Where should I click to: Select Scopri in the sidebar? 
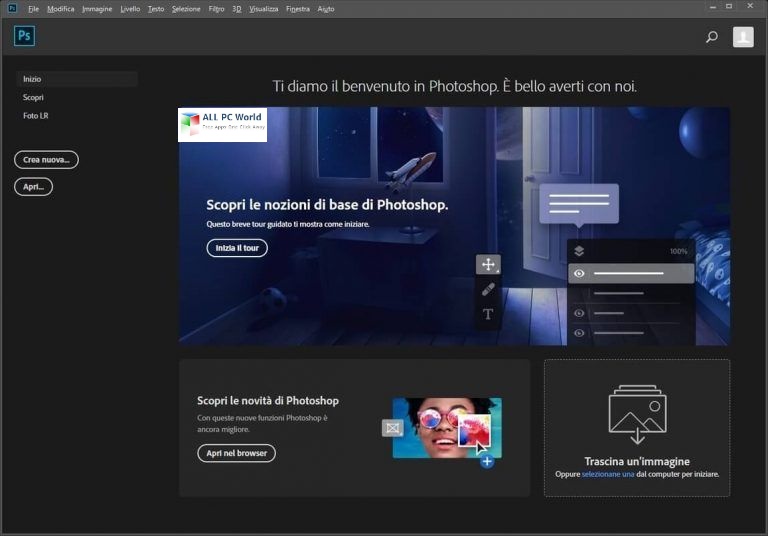click(x=33, y=97)
